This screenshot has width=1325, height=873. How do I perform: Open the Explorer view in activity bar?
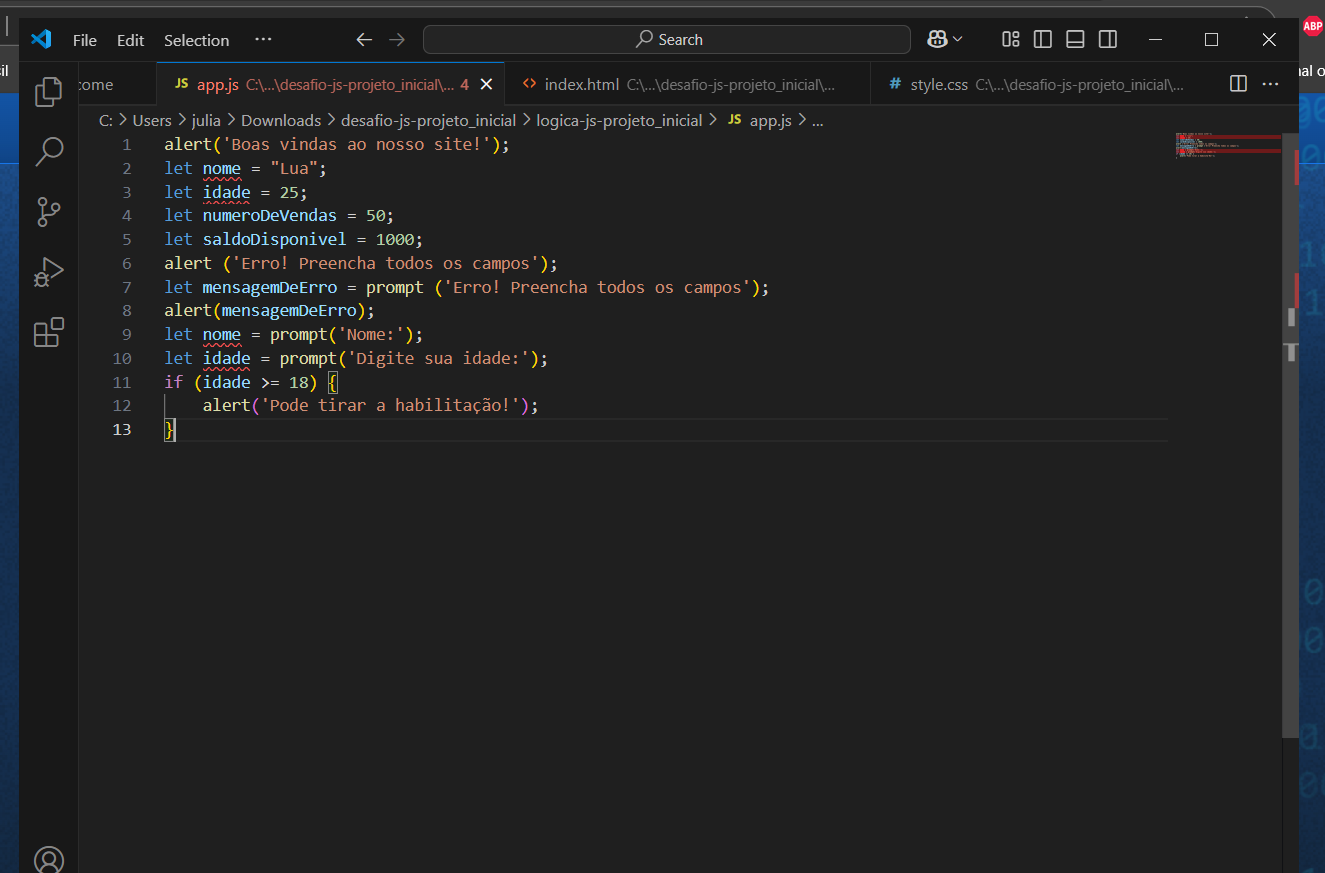[x=48, y=92]
